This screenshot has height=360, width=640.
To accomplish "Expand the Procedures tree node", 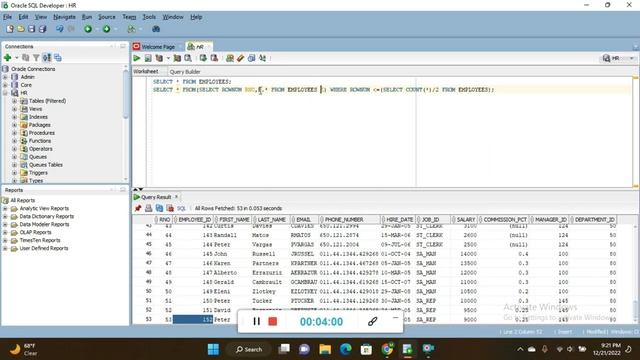I will click(x=14, y=133).
